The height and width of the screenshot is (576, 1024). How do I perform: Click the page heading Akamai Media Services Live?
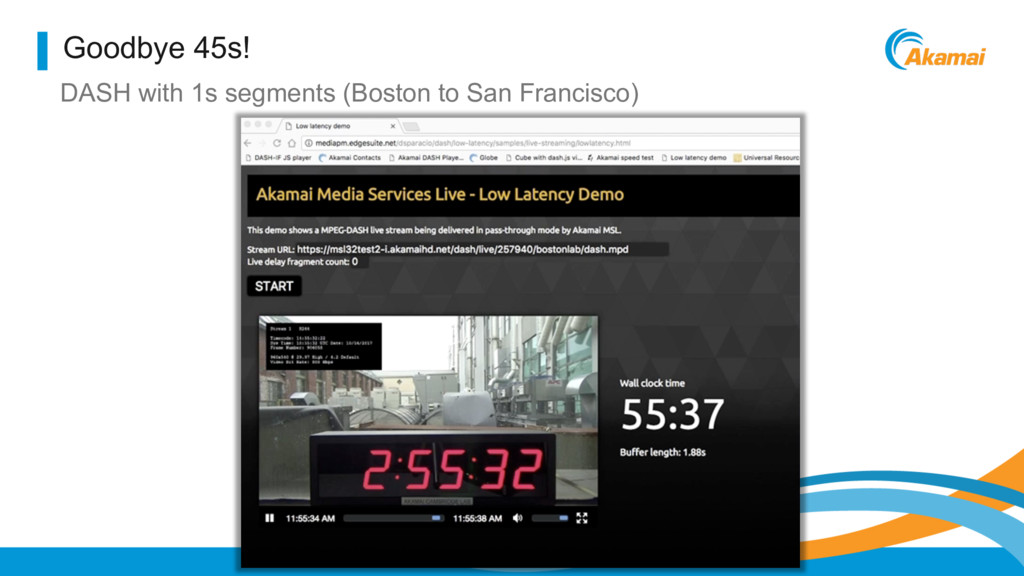pyautogui.click(x=440, y=194)
